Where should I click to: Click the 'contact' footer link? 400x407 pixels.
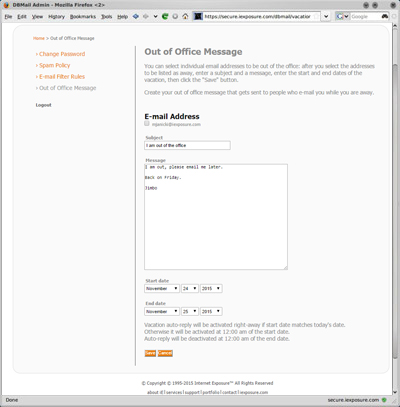coord(229,392)
